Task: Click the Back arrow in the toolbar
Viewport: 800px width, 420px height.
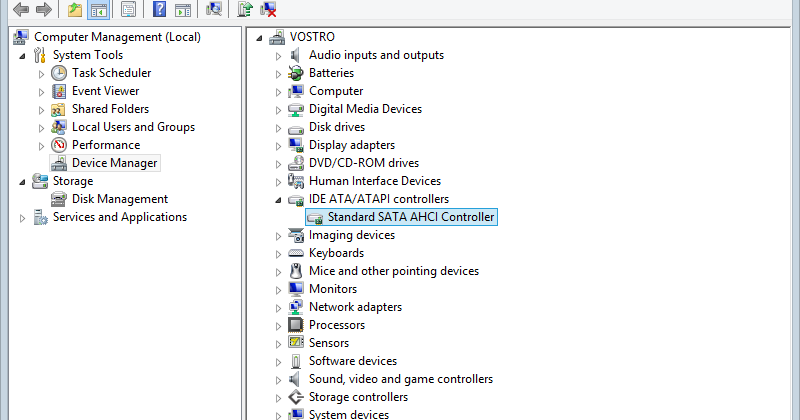Action: (21, 9)
